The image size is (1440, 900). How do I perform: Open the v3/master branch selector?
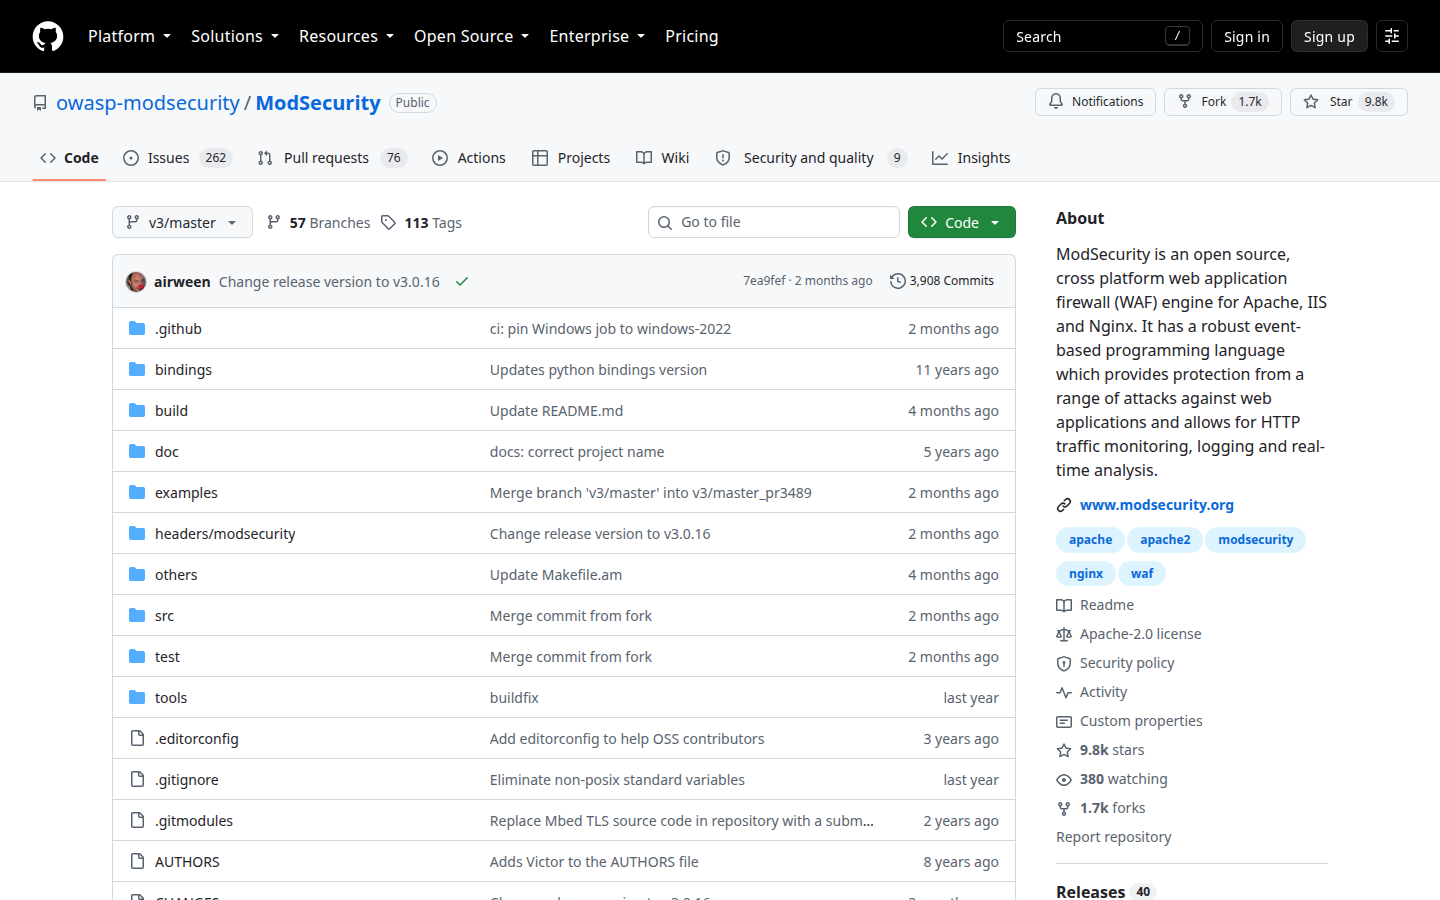coord(182,222)
